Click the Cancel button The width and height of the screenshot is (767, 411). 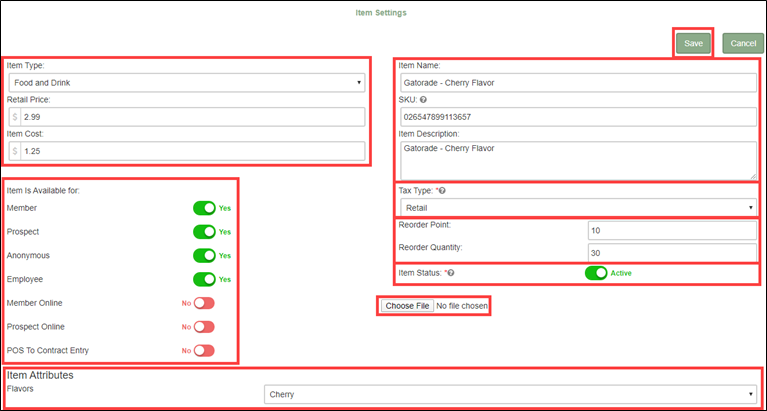click(743, 43)
